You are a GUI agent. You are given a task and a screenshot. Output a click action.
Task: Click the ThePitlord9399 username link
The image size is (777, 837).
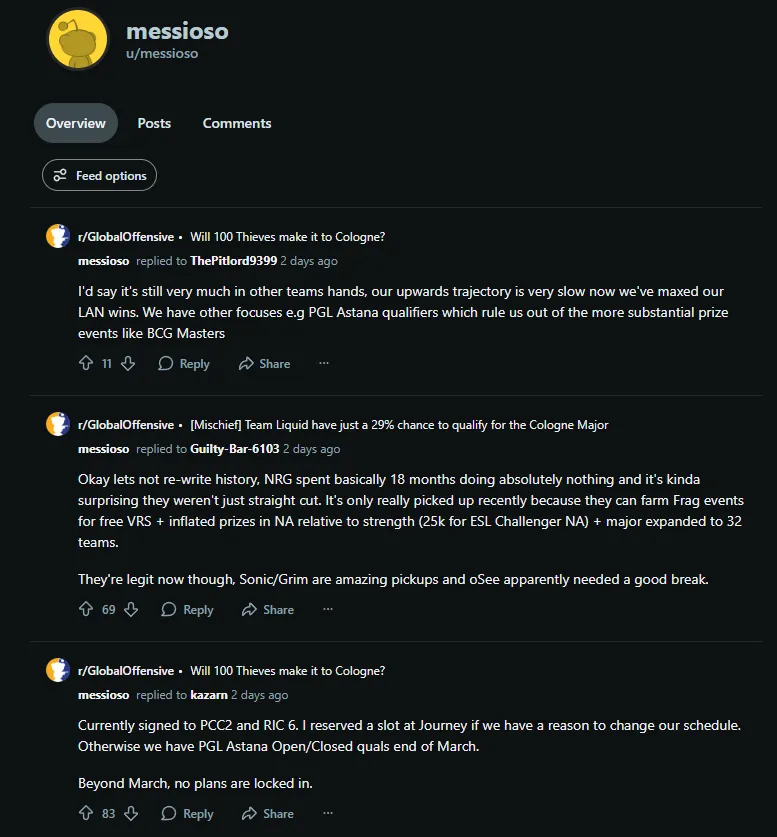tap(232, 260)
